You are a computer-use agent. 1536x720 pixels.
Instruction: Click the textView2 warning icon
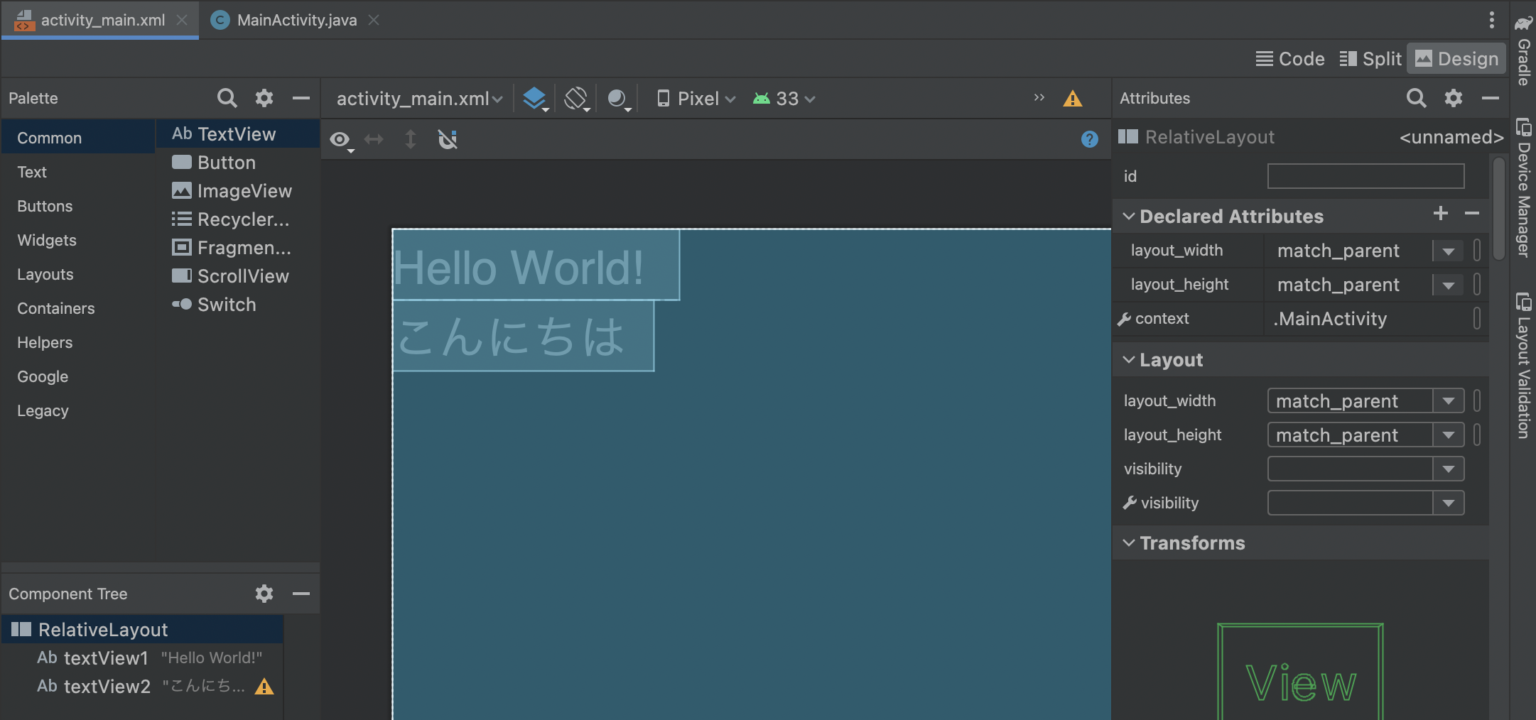[x=264, y=687]
